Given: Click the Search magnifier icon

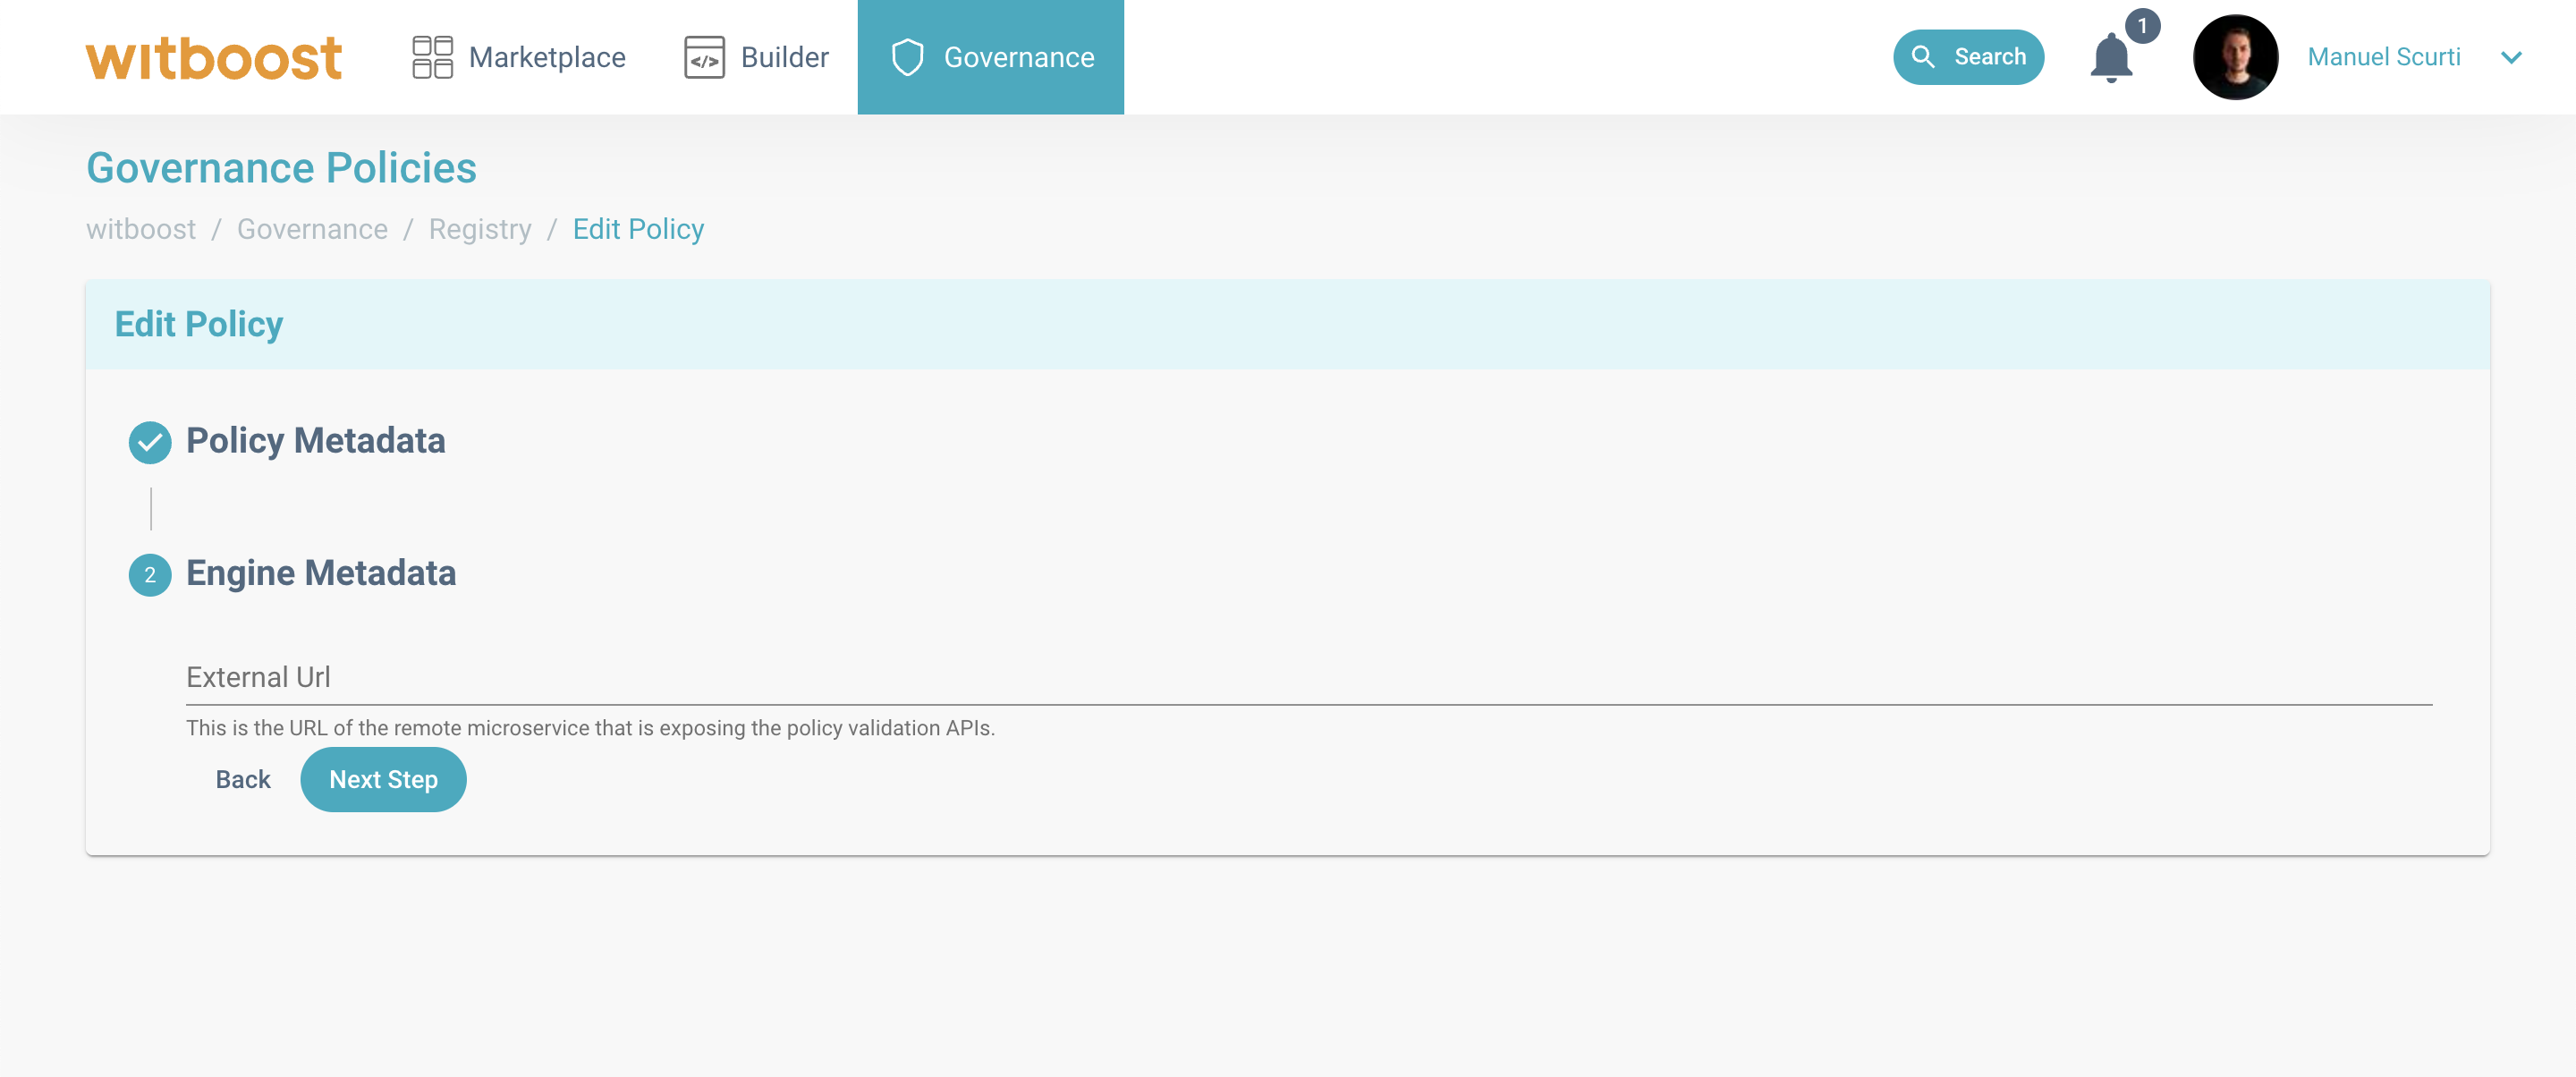Looking at the screenshot, I should pyautogui.click(x=1922, y=57).
